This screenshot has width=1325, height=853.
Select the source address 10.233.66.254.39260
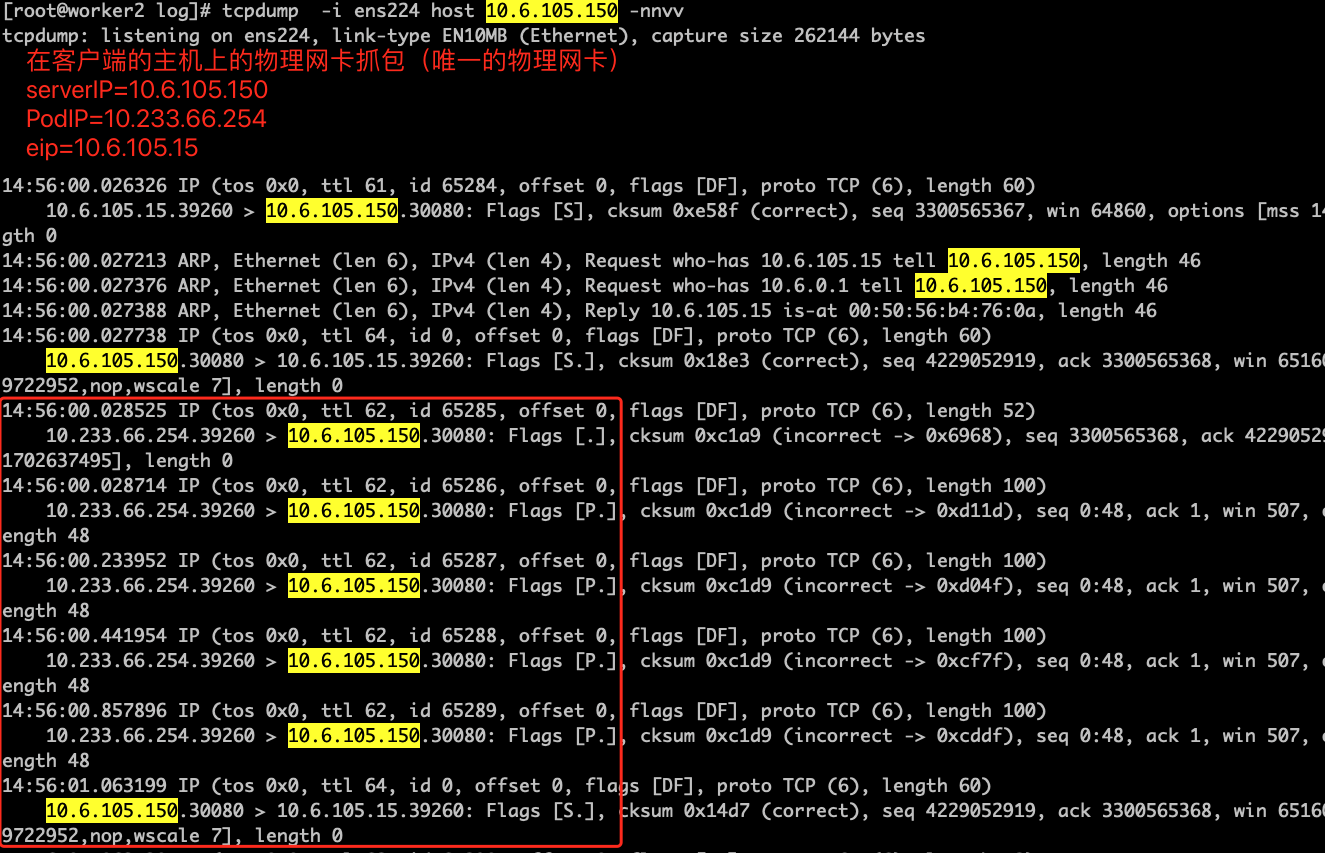[150, 435]
